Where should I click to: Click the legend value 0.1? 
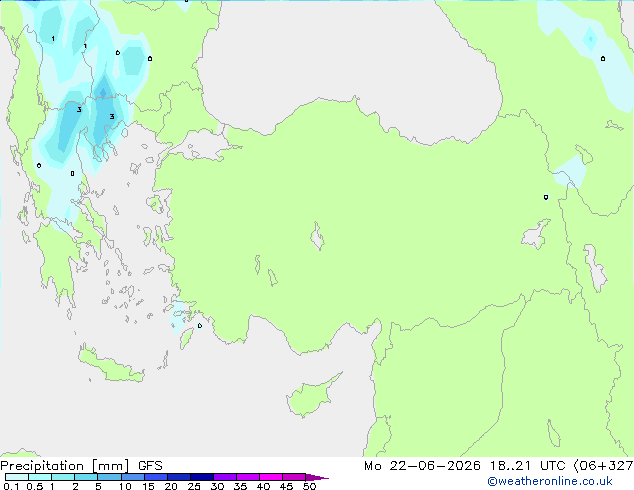[11, 486]
